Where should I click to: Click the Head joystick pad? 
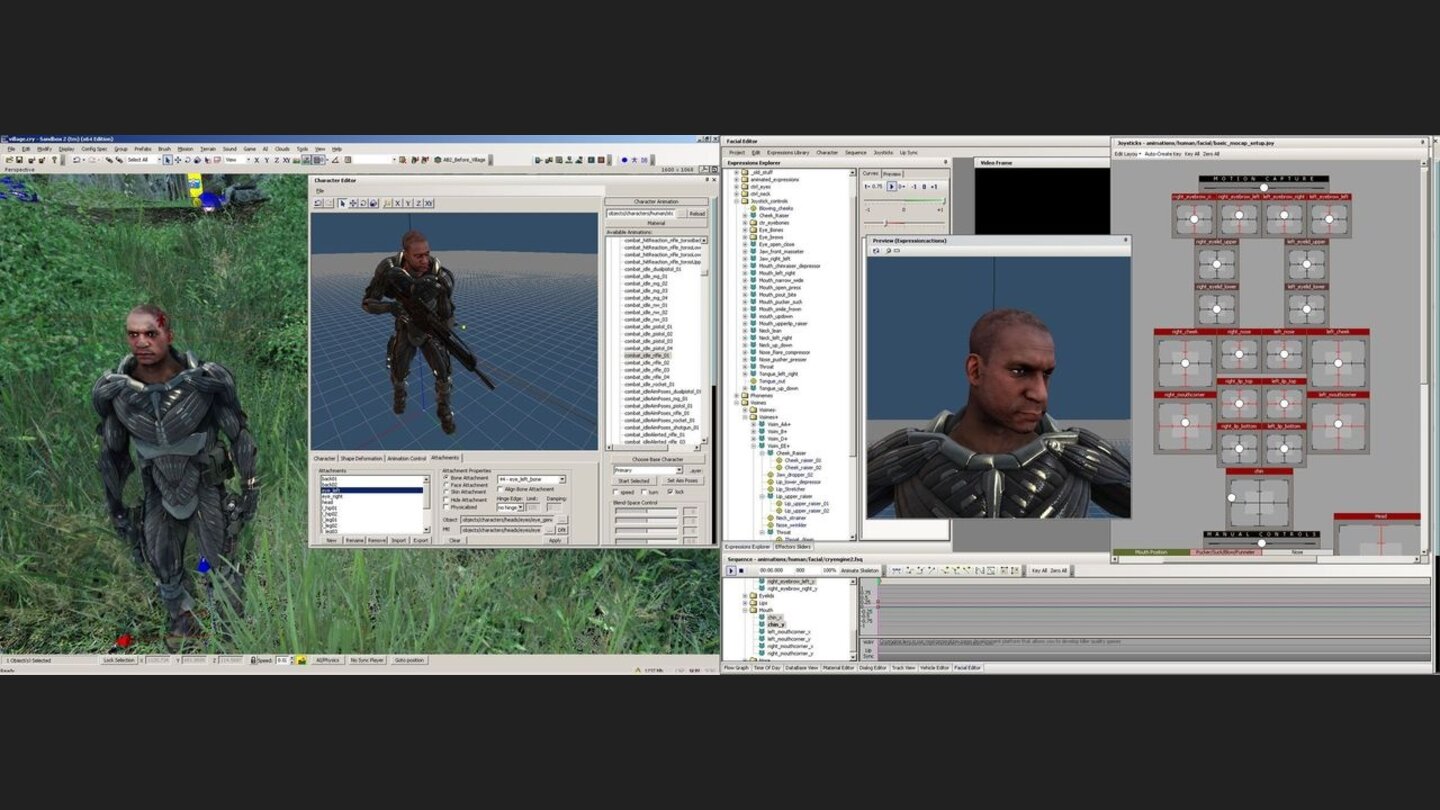[1377, 537]
